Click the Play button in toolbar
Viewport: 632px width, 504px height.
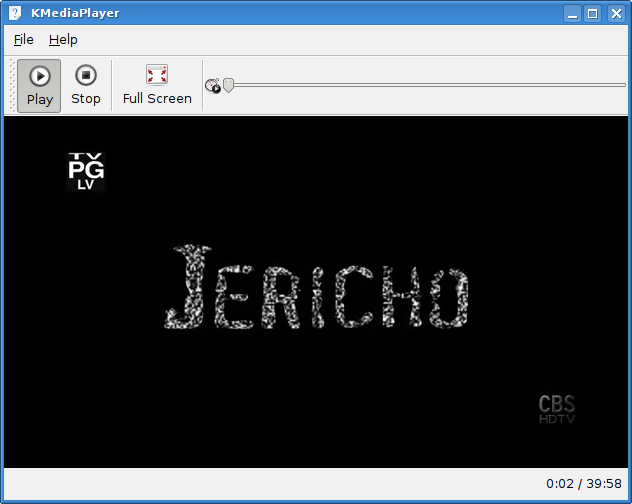pos(39,86)
